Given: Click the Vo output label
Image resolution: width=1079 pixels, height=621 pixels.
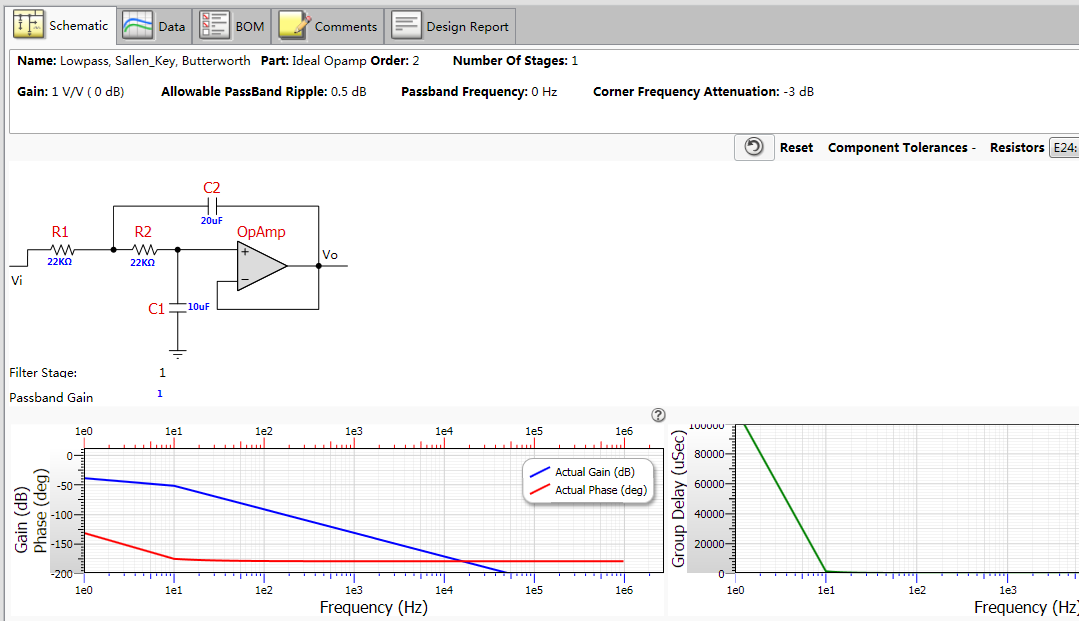Looking at the screenshot, I should (330, 255).
